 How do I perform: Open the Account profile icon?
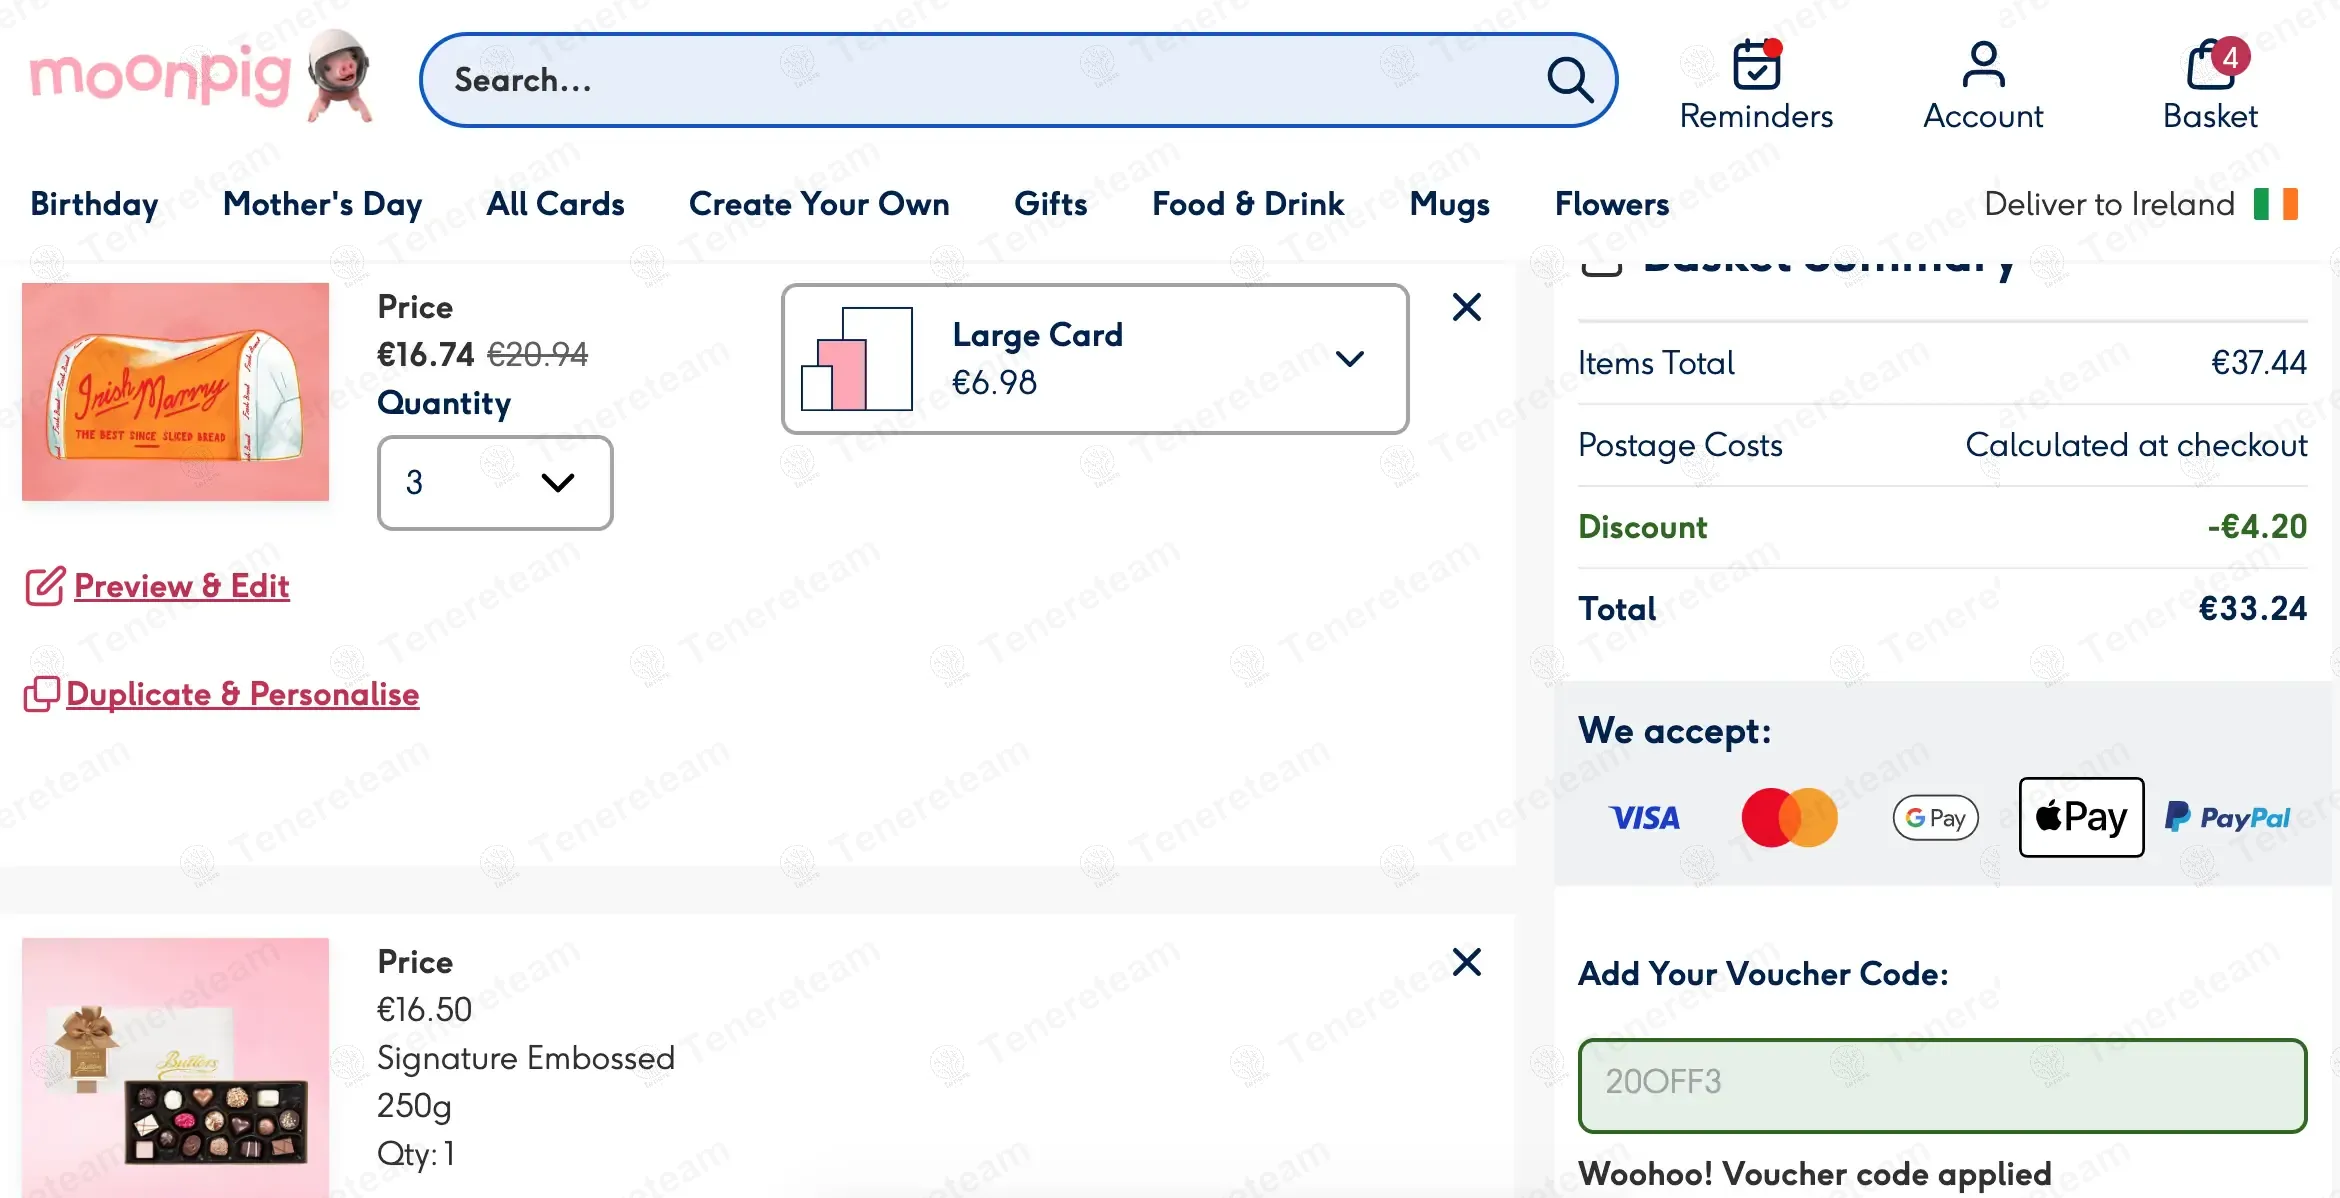coord(1982,66)
